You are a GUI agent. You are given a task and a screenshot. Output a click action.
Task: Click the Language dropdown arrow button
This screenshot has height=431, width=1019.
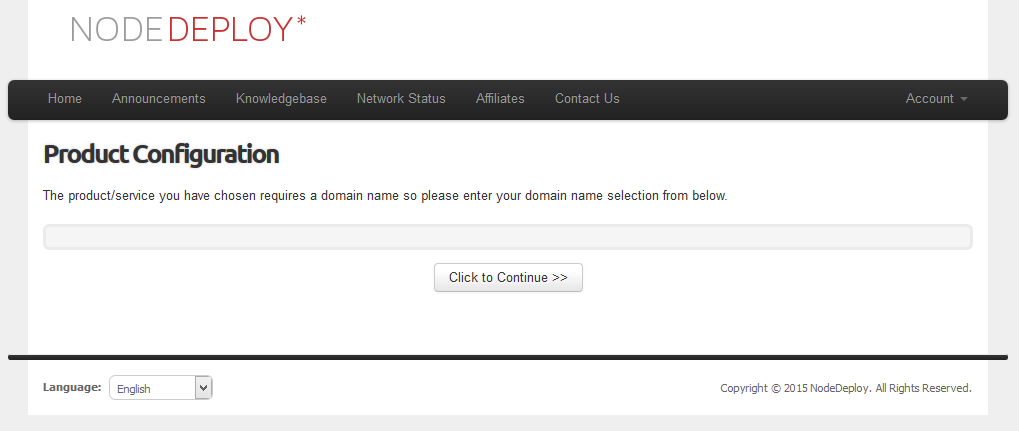click(x=203, y=387)
